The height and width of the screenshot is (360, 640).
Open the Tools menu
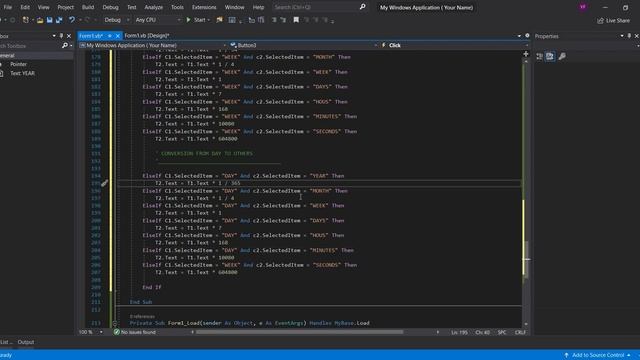point(177,7)
